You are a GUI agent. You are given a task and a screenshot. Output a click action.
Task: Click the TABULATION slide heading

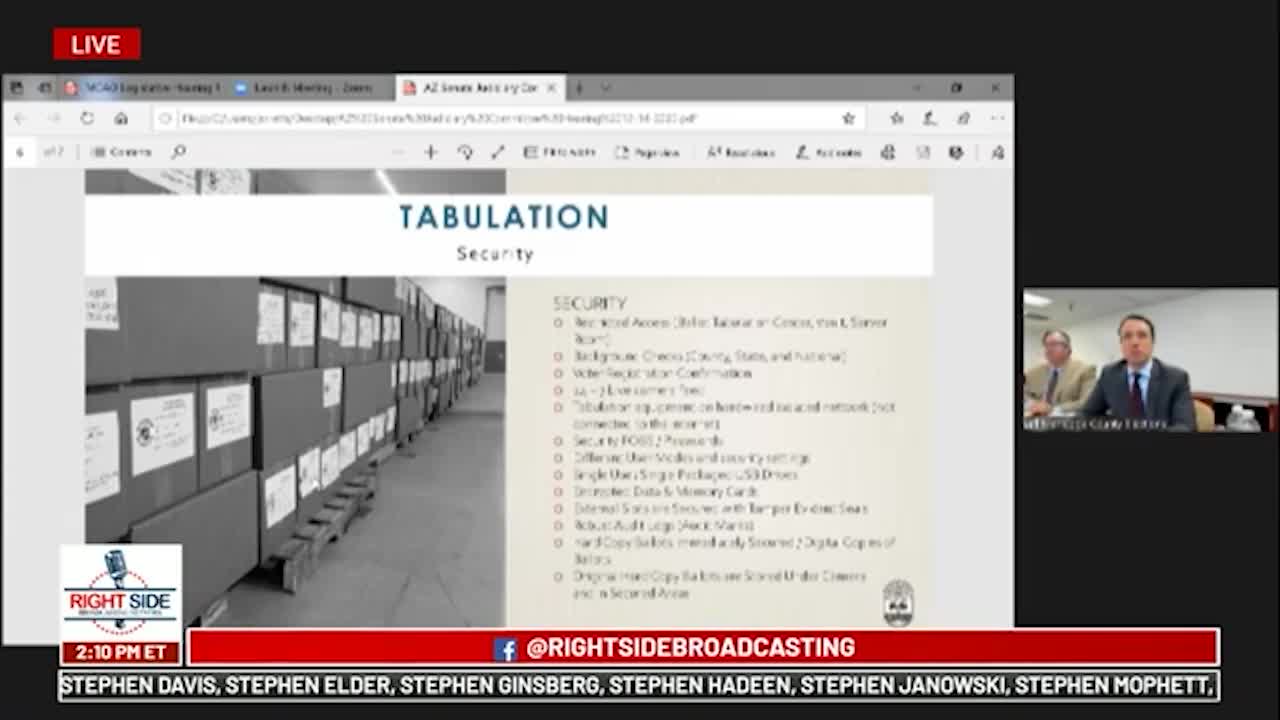click(x=503, y=217)
